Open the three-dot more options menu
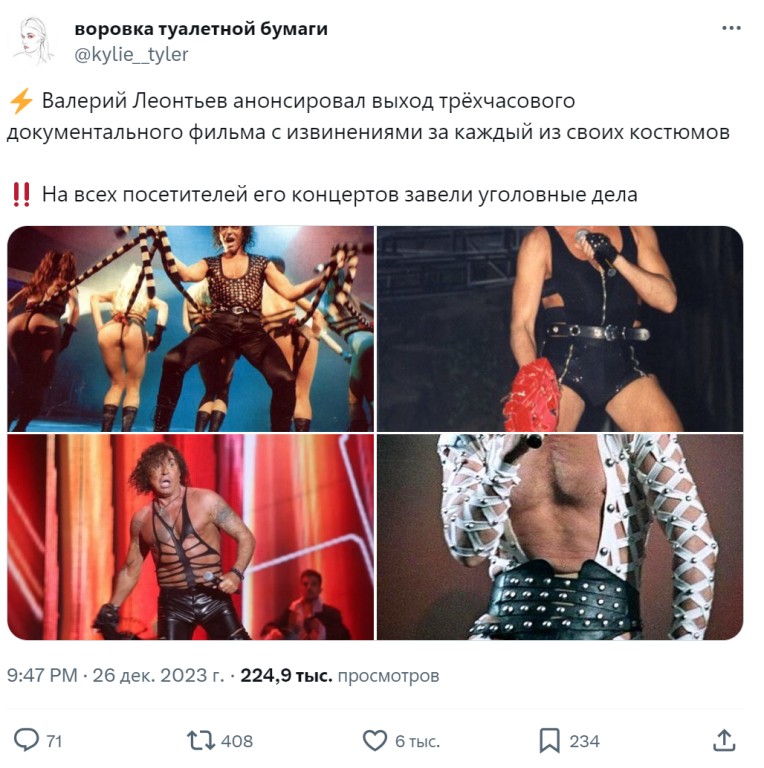 pos(731,28)
